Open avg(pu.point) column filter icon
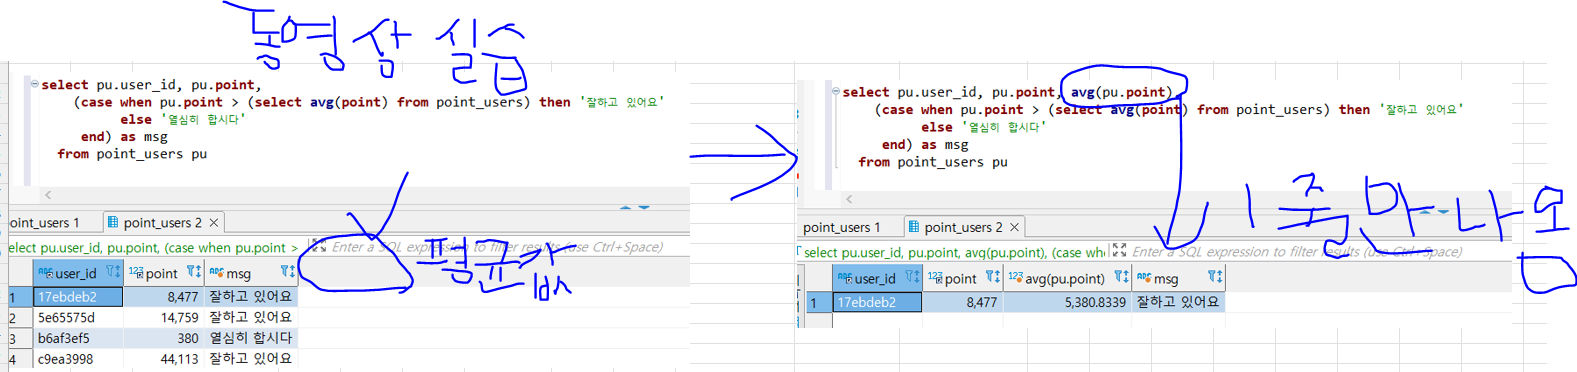1577x372 pixels. tap(1121, 277)
